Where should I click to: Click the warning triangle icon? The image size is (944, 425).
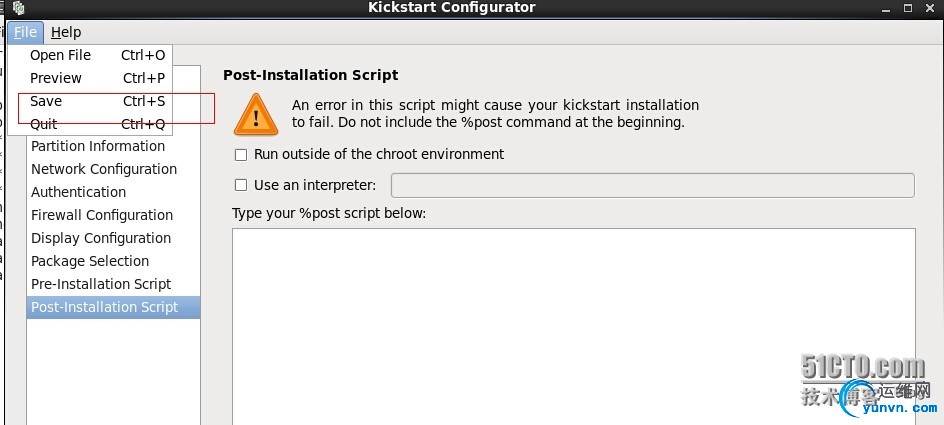click(x=256, y=114)
